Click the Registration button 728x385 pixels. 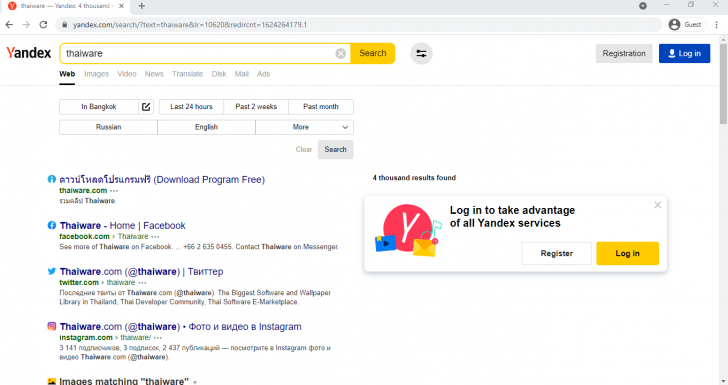coord(624,53)
